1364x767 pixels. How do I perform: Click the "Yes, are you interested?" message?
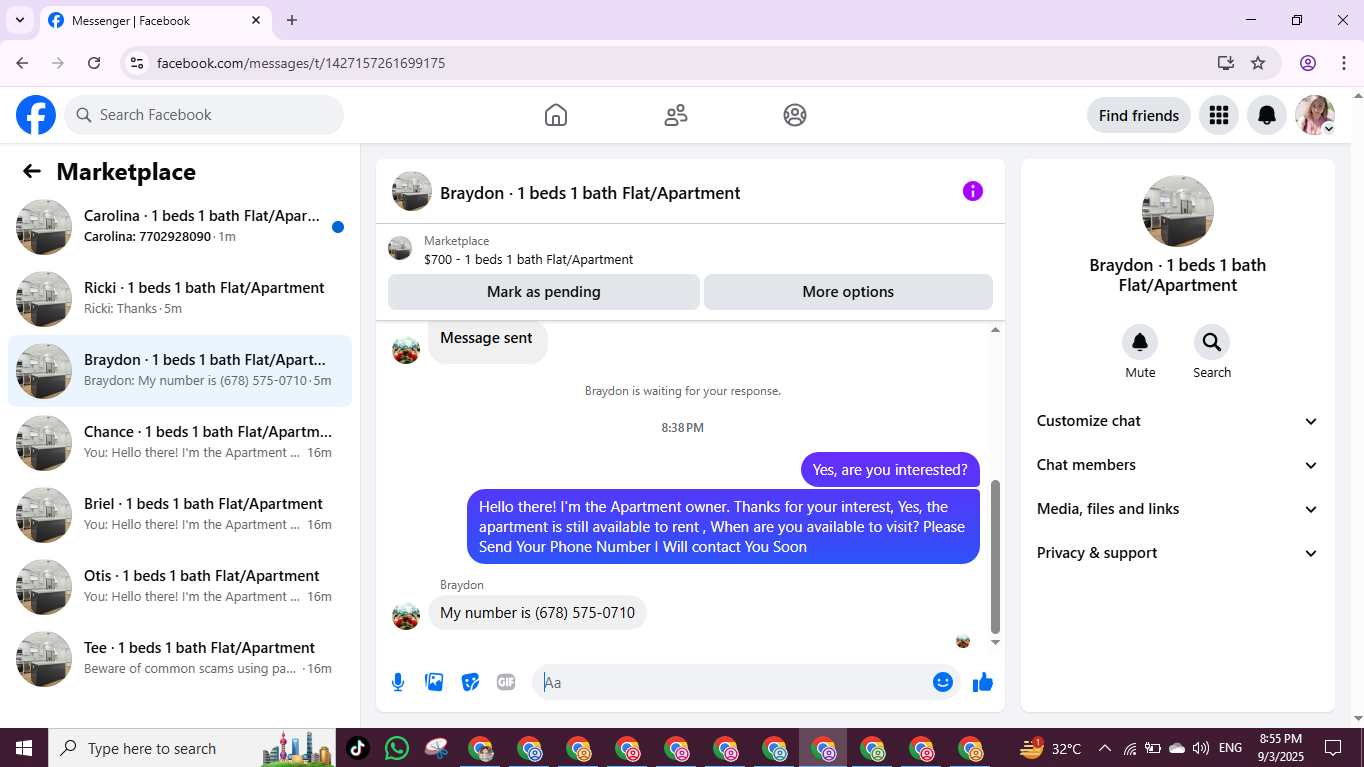[890, 470]
